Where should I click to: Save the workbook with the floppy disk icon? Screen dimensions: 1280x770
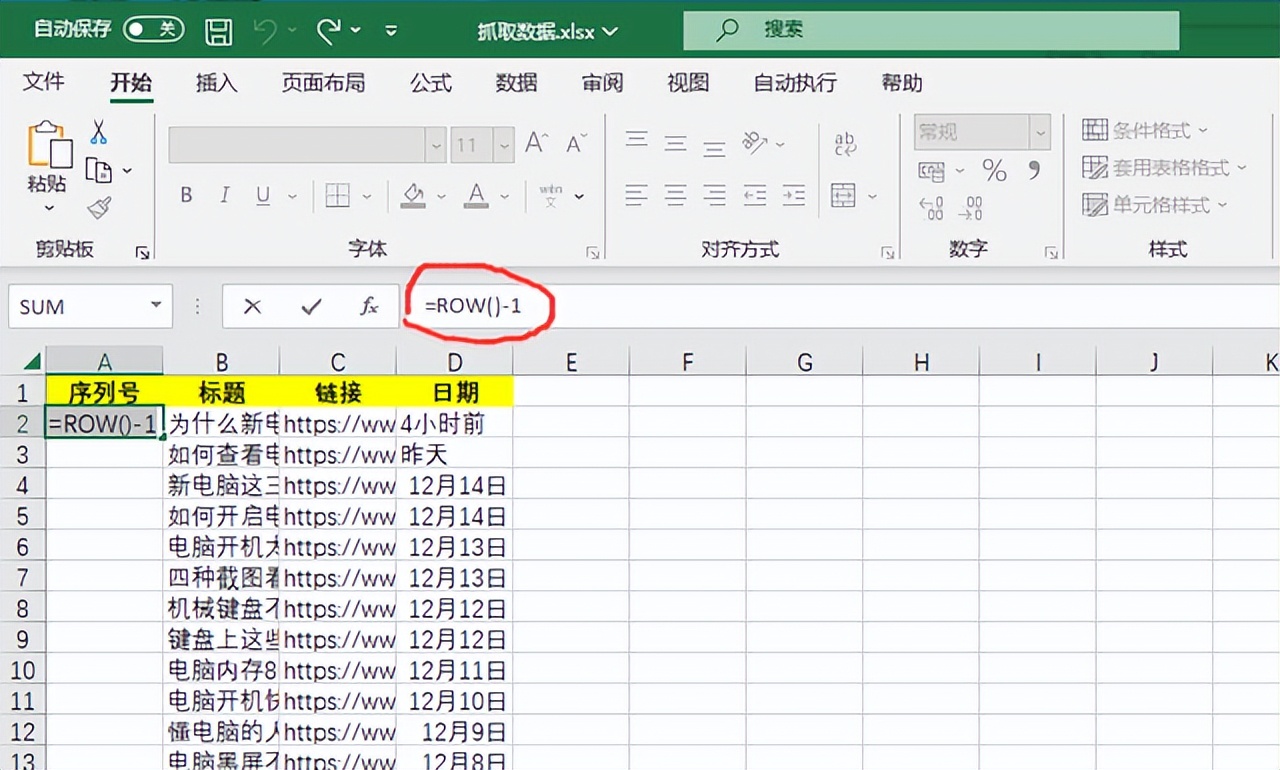coord(219,31)
